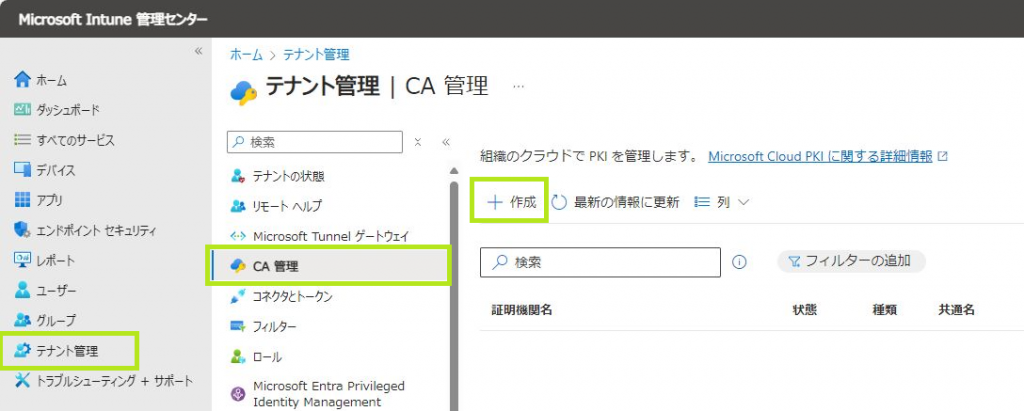The image size is (1024, 411).
Task: Click the Endpoint Security shield icon
Action: (x=22, y=230)
